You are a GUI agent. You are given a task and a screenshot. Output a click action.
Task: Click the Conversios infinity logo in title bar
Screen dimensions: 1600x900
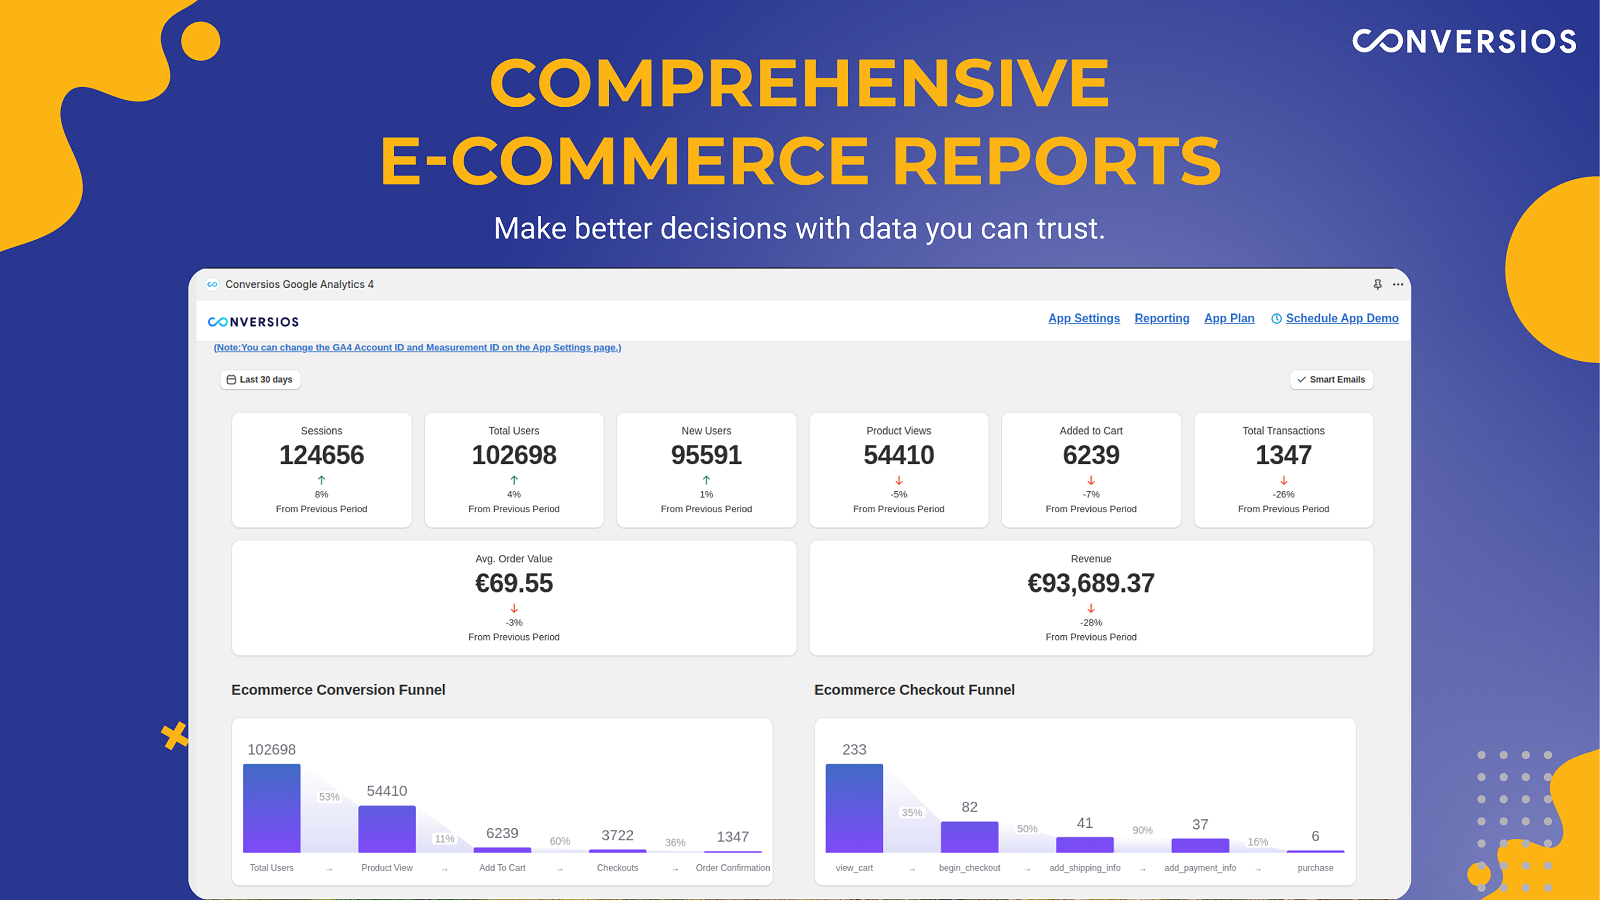coord(212,285)
